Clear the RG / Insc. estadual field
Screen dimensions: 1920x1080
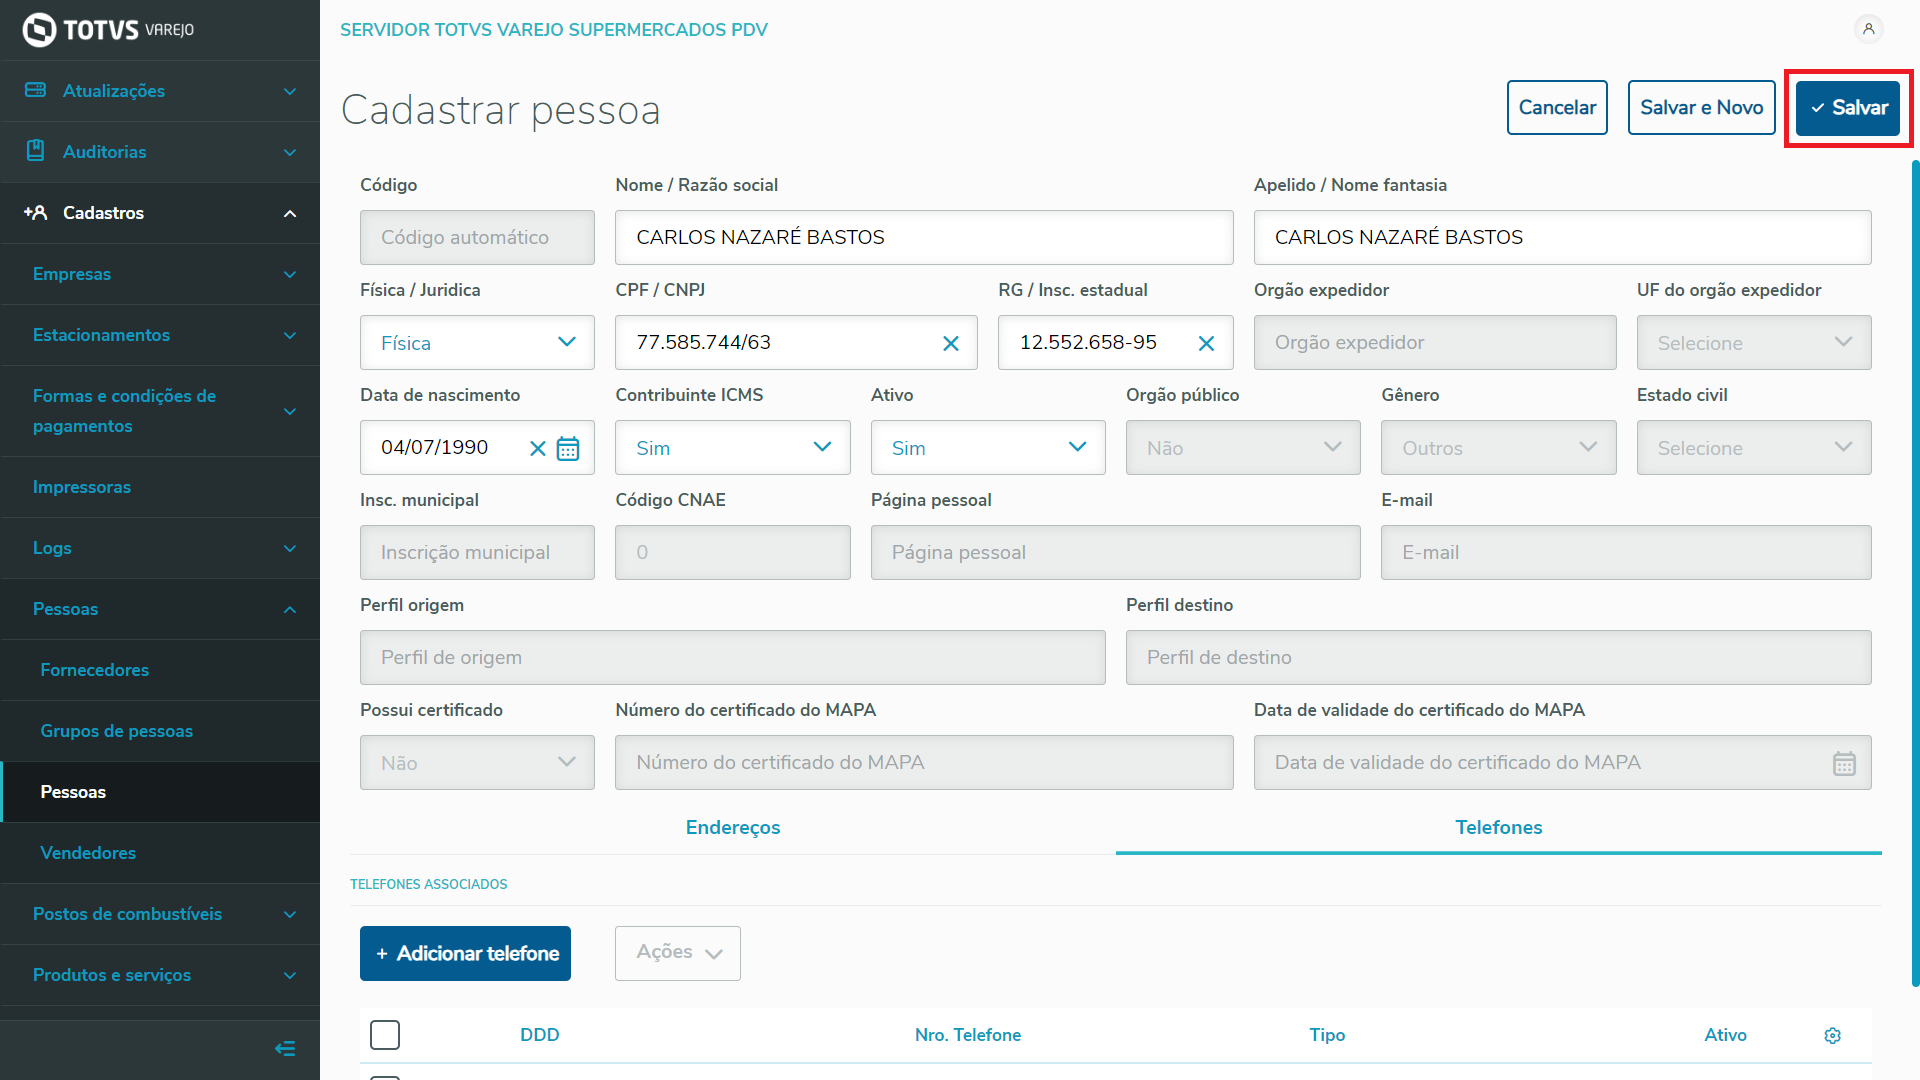(1206, 343)
